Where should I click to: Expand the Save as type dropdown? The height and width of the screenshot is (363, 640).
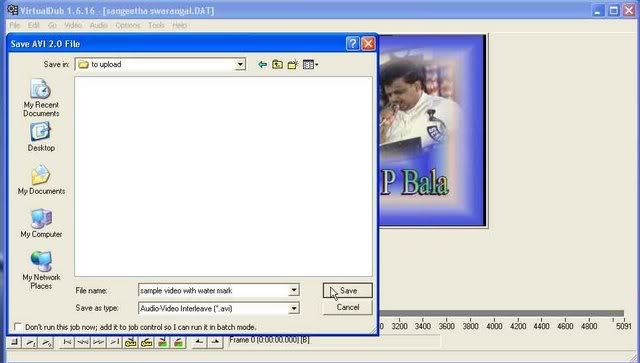[293, 308]
